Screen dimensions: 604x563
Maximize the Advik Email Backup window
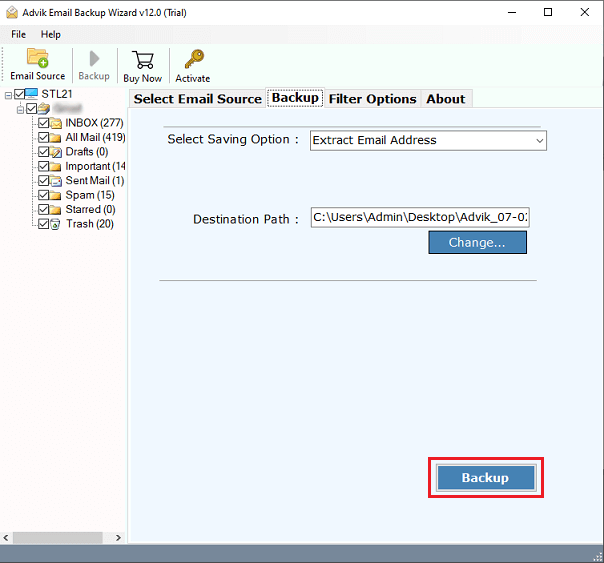click(x=548, y=12)
